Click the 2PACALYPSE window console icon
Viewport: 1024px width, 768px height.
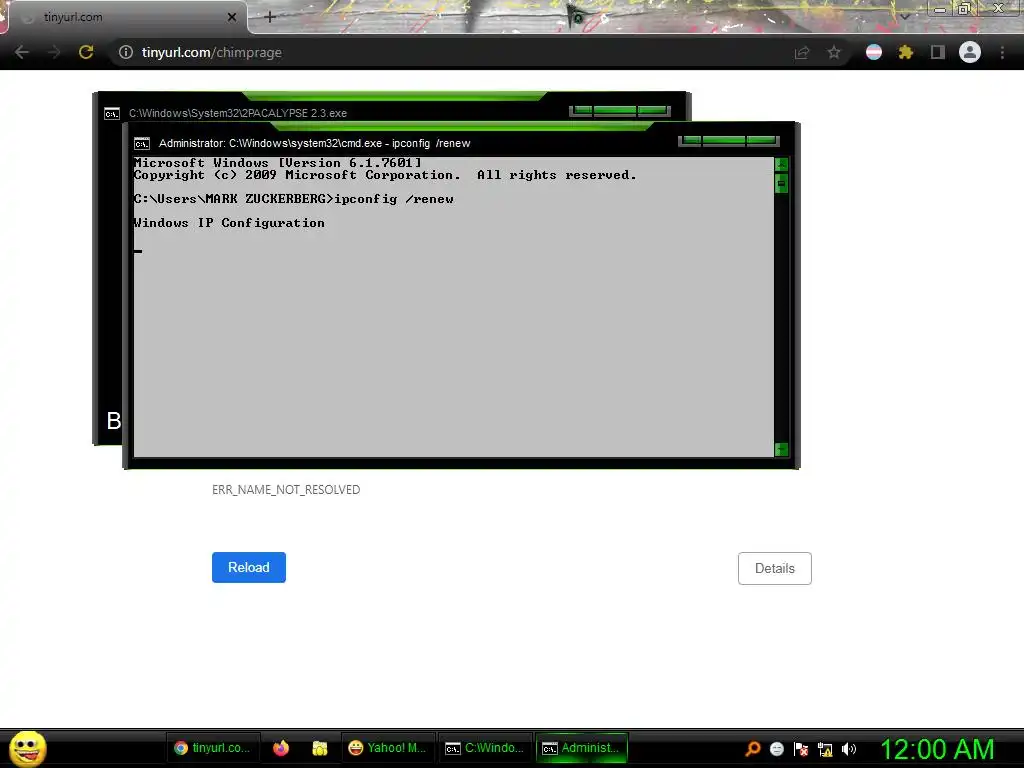coord(112,114)
